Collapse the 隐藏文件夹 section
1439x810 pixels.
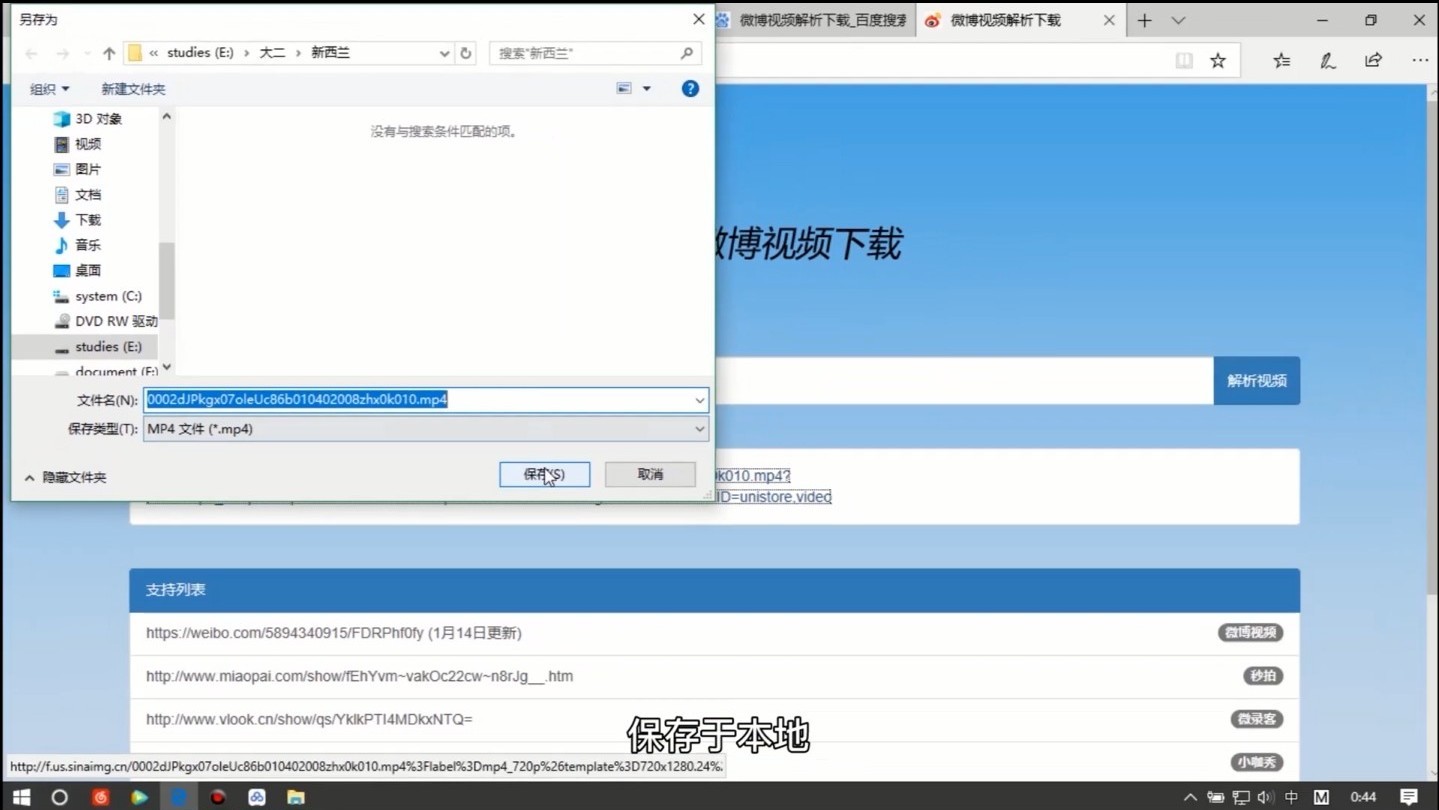pos(66,477)
